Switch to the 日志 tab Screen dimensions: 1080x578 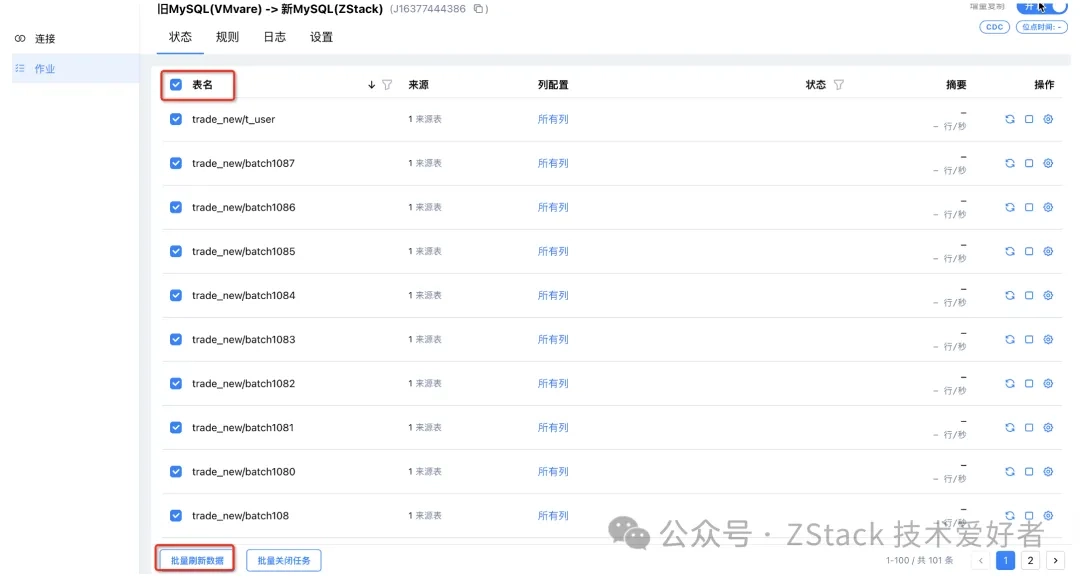click(x=274, y=37)
